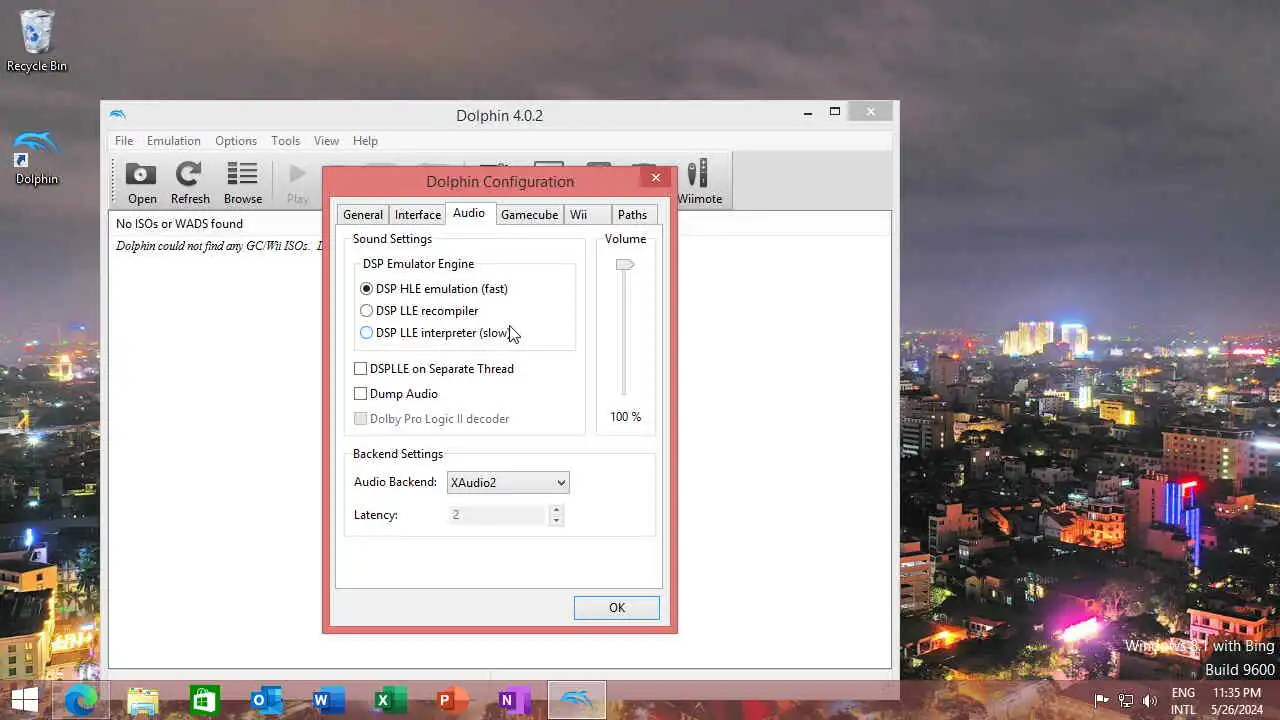Open the Action Center flag tray icon

(1101, 701)
